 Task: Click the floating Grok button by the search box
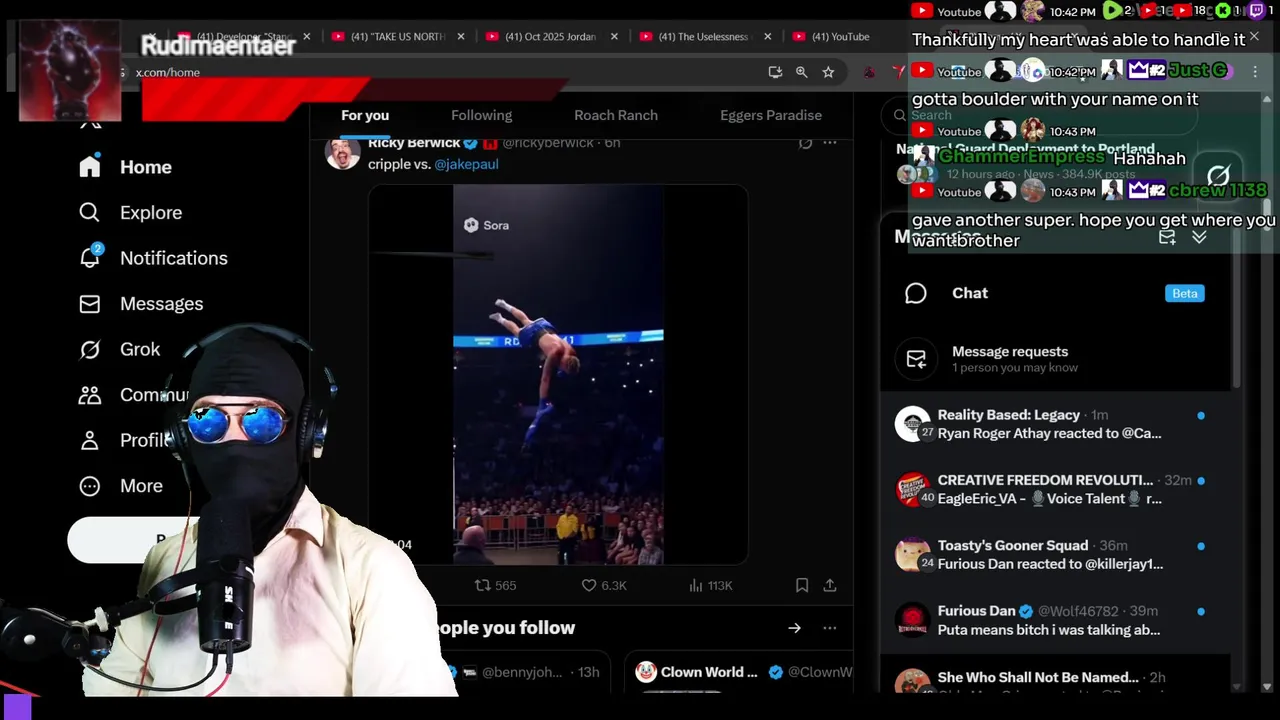tap(1218, 176)
